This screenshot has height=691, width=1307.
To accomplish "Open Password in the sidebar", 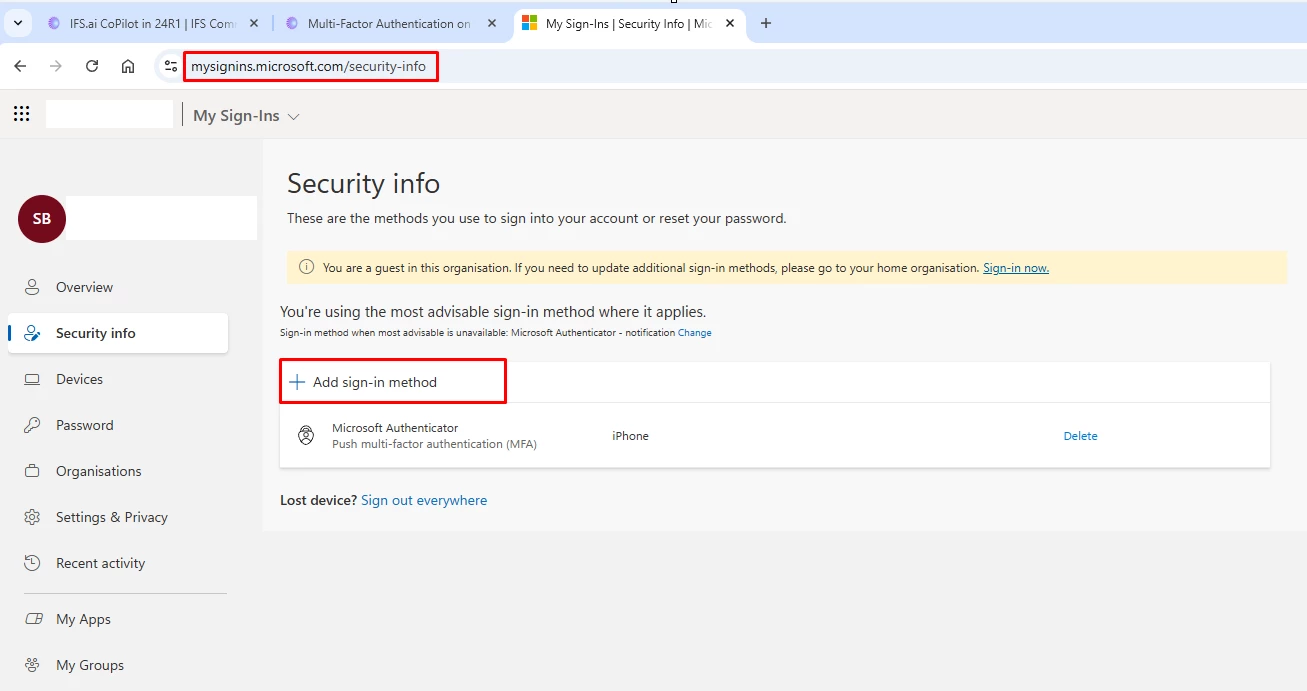I will pos(118,425).
